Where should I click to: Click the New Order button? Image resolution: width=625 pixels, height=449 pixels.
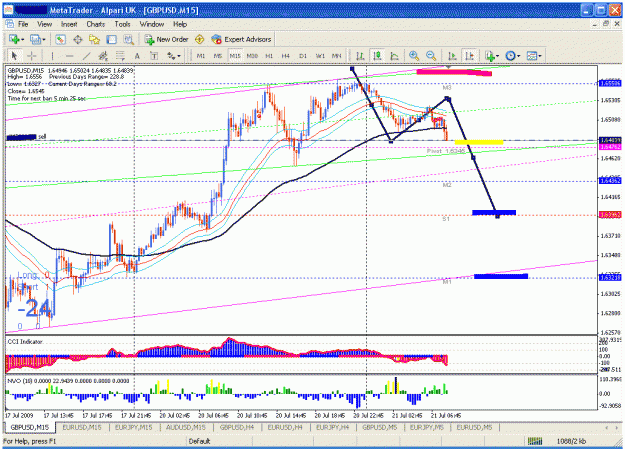[166, 39]
